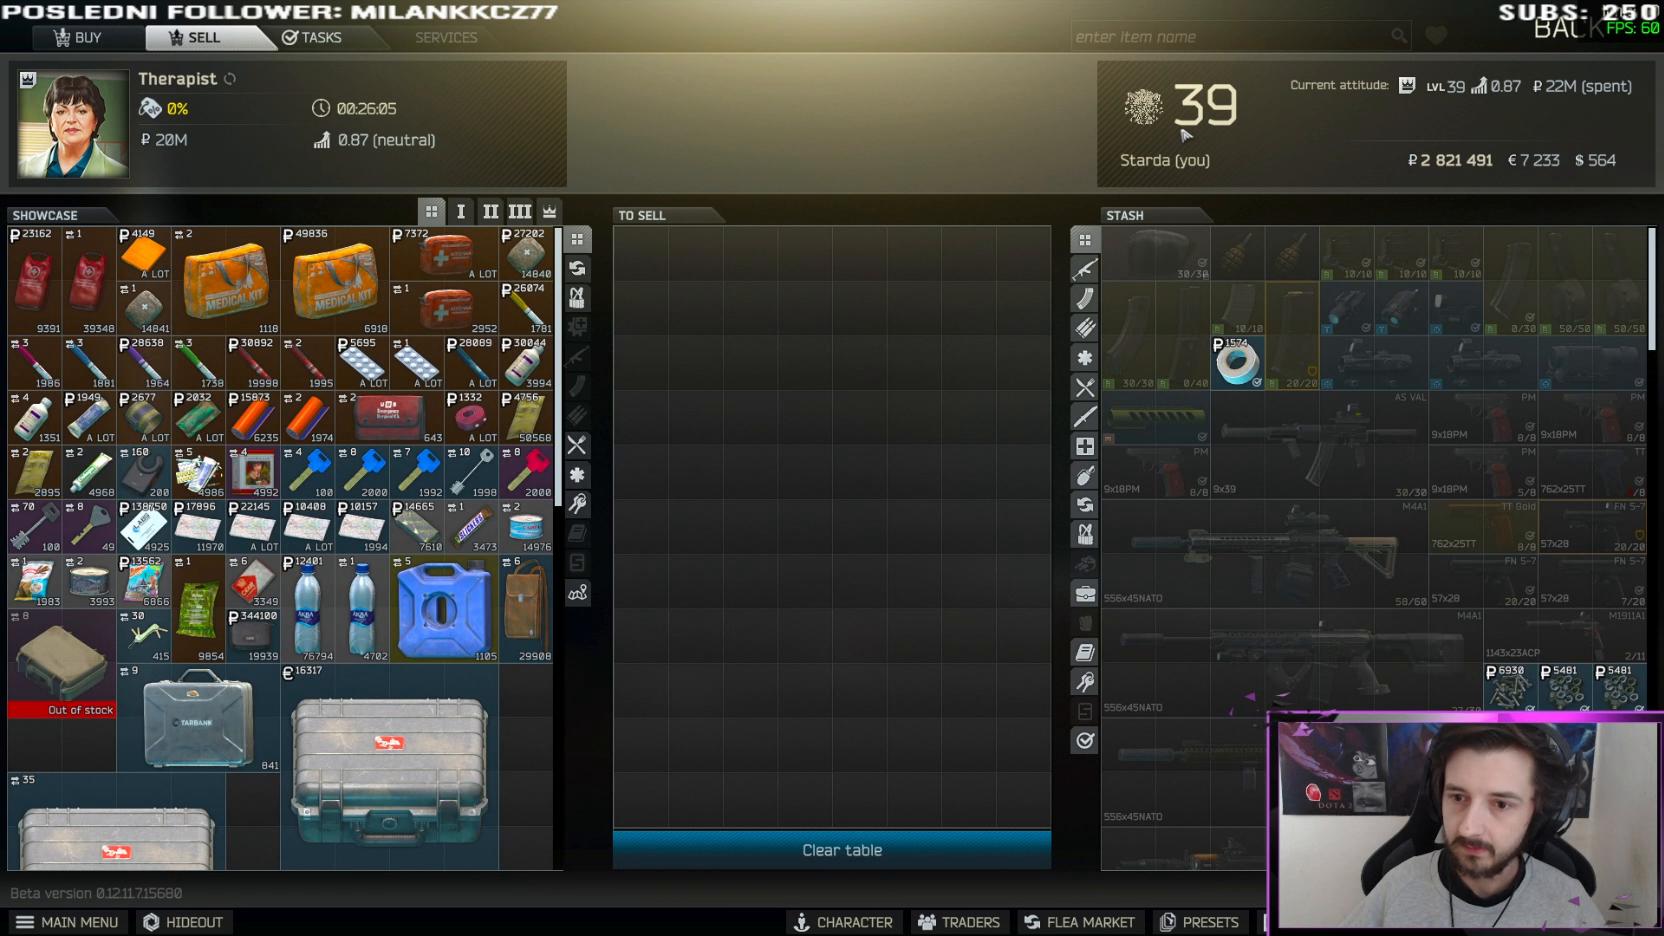Select the T H I C C case priced 16317 euros
This screenshot has width=1664, height=936.
point(389,767)
